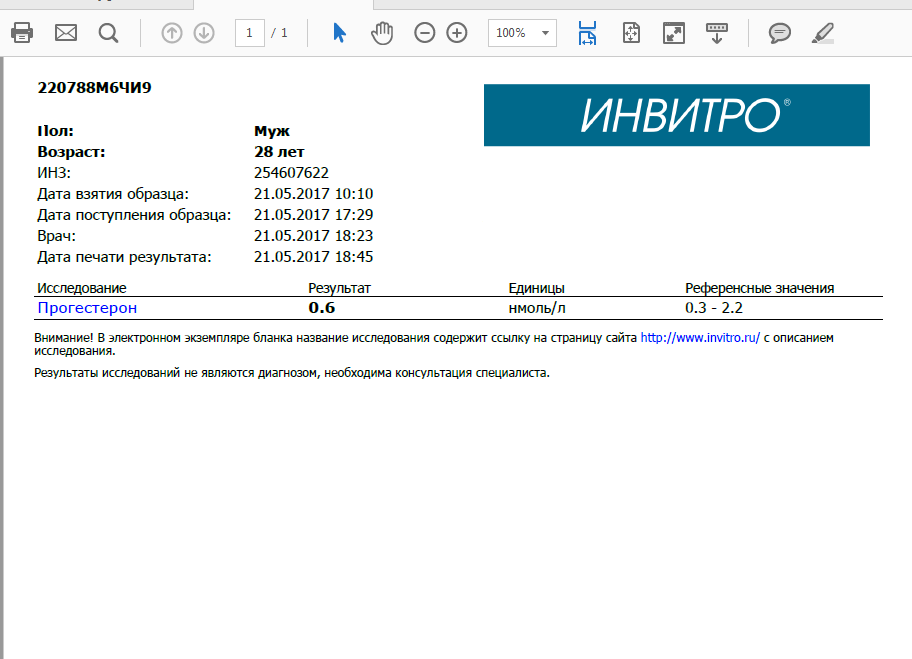Image resolution: width=912 pixels, height=659 pixels.
Task: Go to next page arrow
Action: [204, 33]
